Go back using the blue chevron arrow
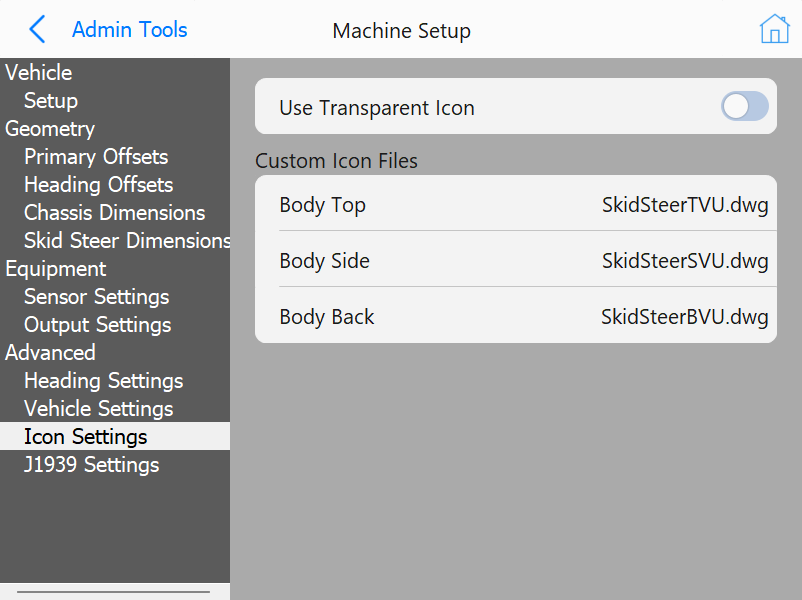This screenshot has height=600, width=802. point(37,29)
